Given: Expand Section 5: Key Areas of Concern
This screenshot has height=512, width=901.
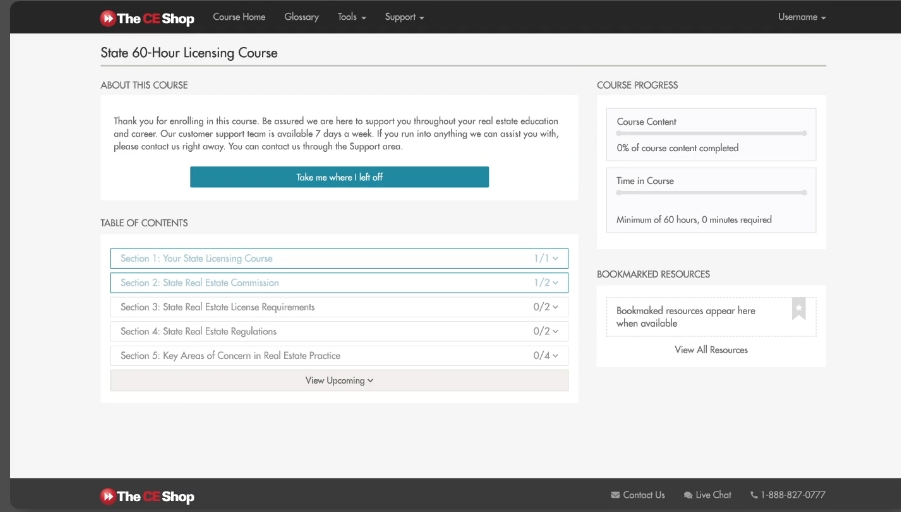Looking at the screenshot, I should coord(340,356).
